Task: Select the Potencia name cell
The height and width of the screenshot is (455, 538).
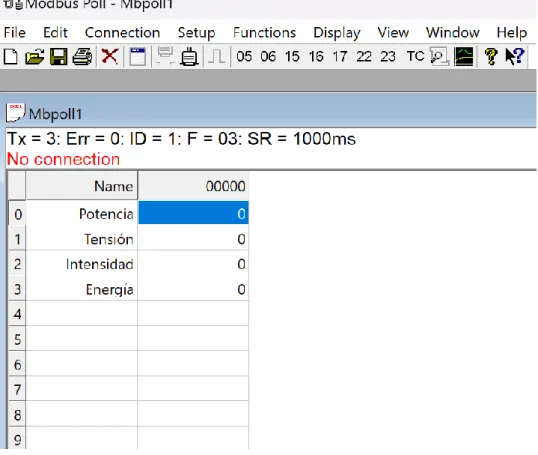Action: (x=82, y=214)
